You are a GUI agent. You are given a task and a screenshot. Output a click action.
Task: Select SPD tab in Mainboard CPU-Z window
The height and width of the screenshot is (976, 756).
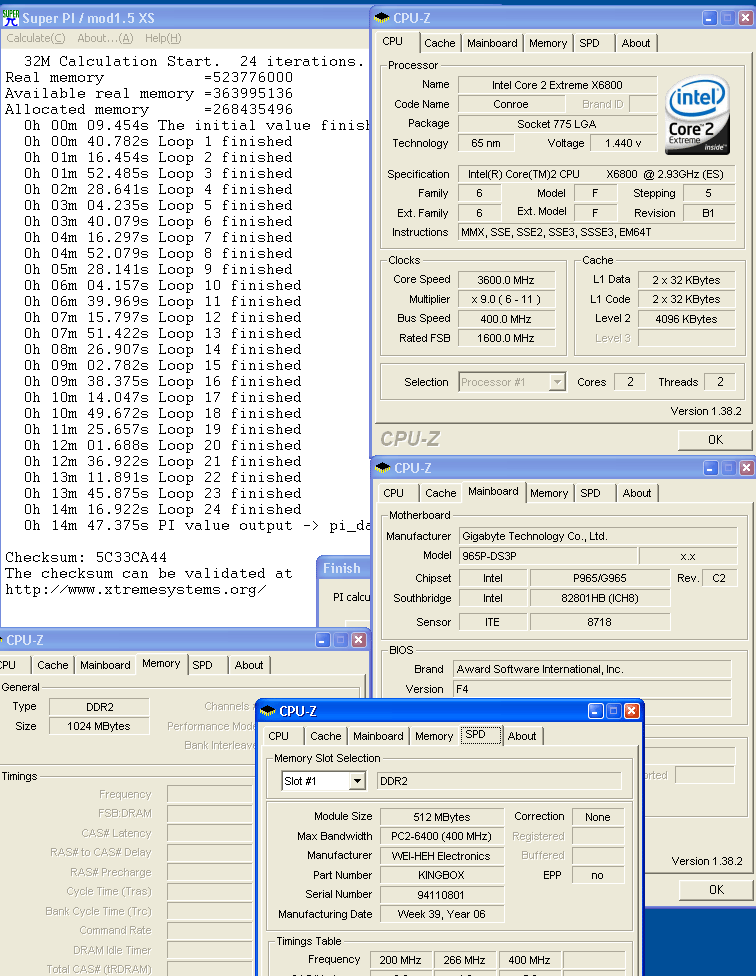(590, 493)
